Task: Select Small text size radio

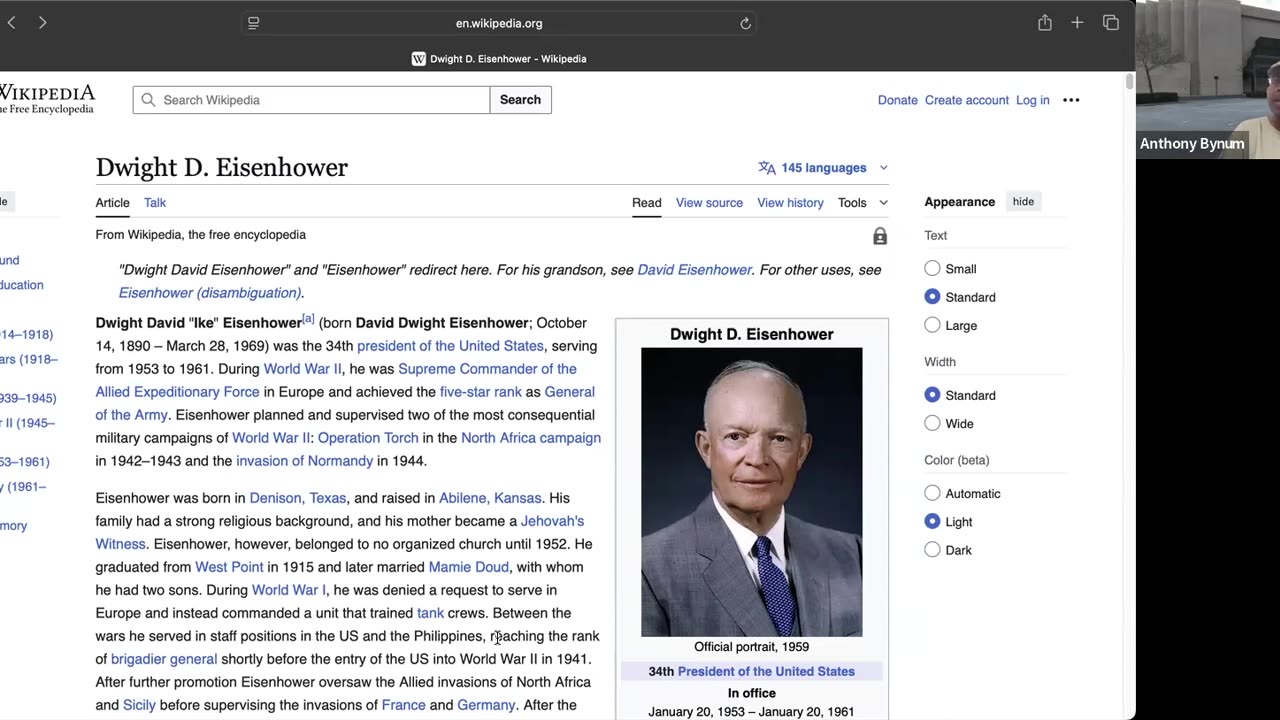Action: pyautogui.click(x=932, y=268)
